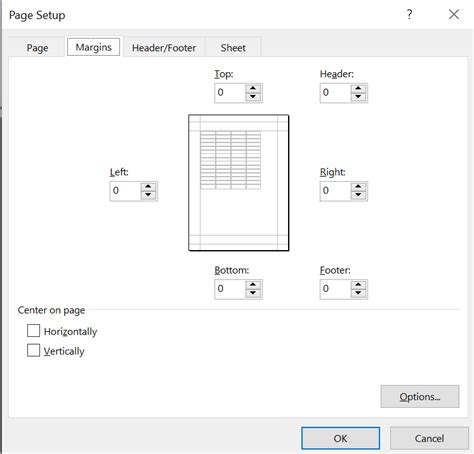Decrease the Top margin with down arrow
The height and width of the screenshot is (454, 474).
[253, 97]
